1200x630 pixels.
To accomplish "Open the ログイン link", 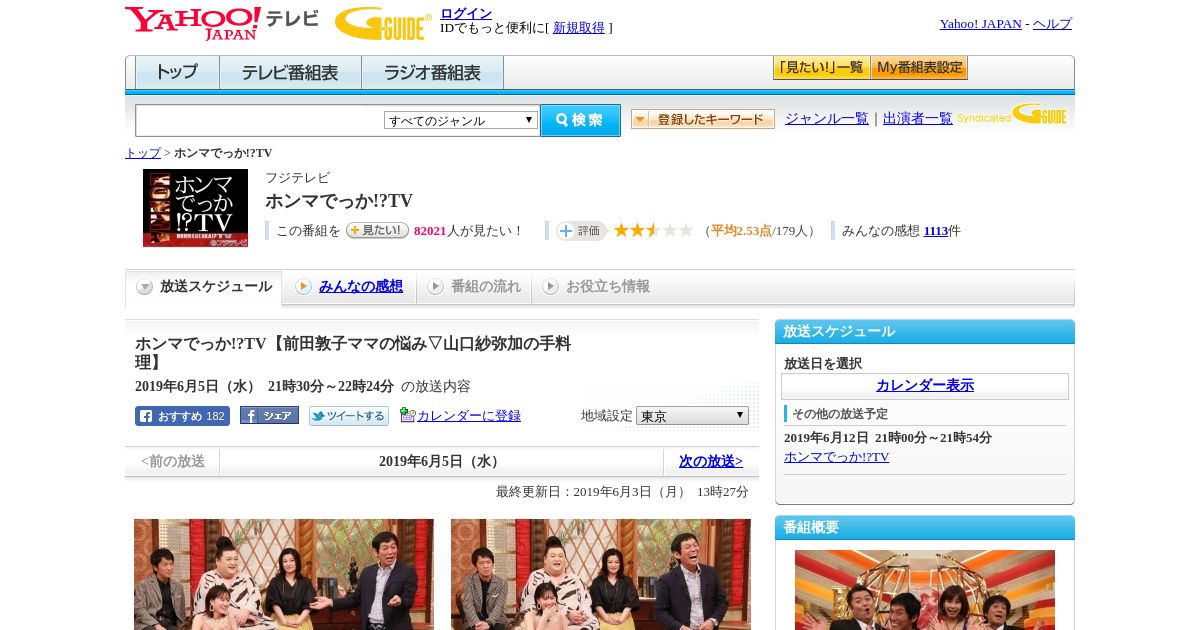I will (466, 13).
